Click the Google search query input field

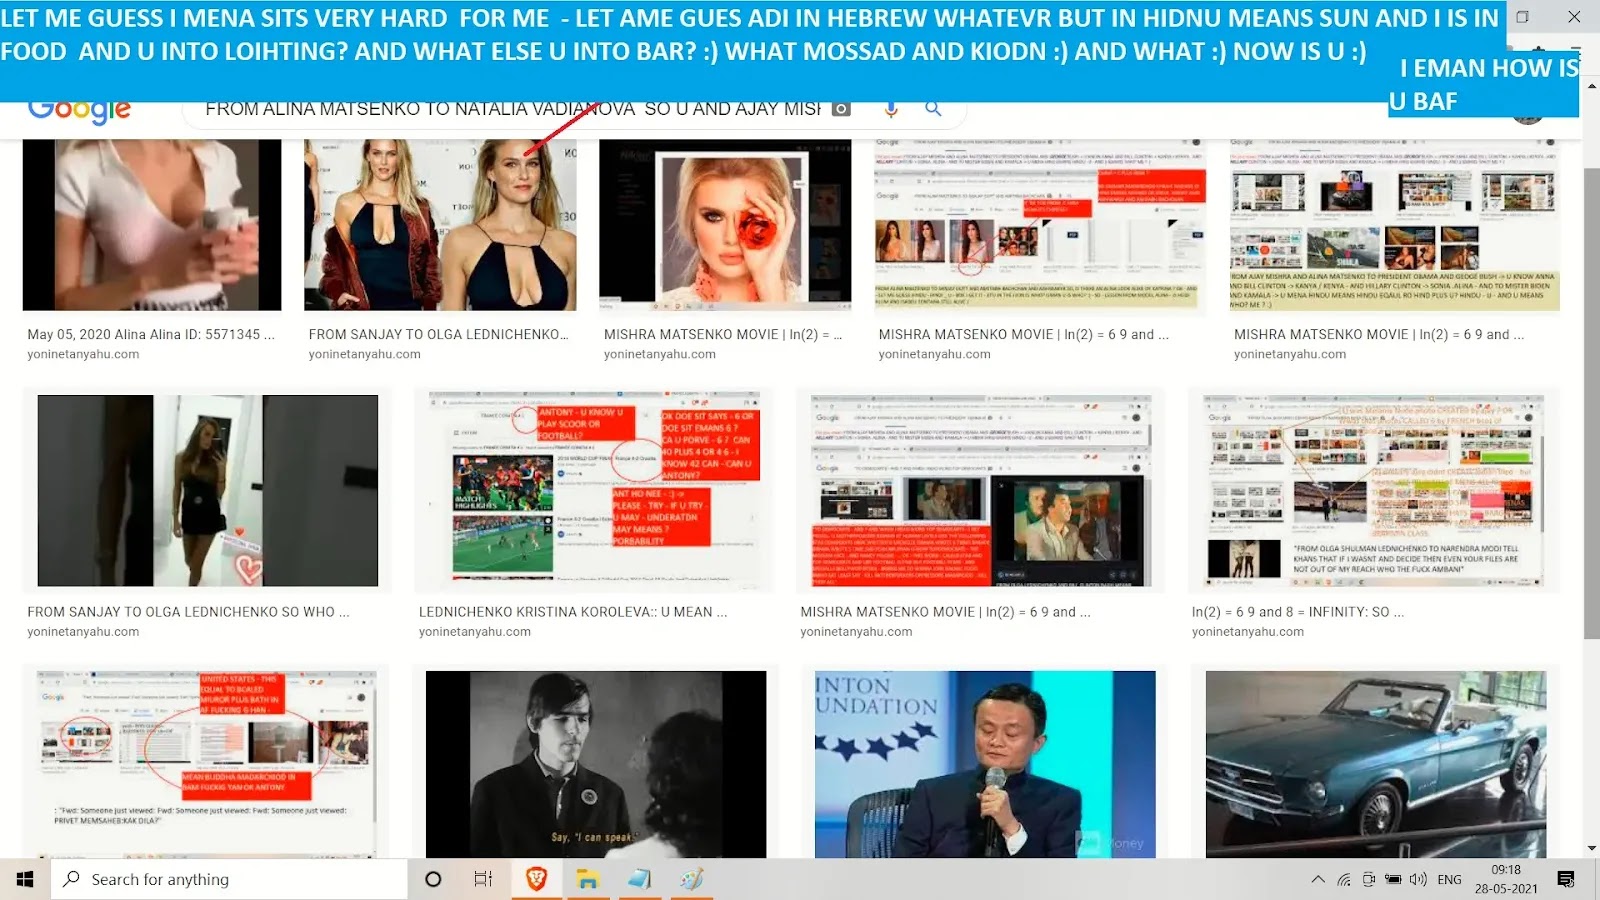[x=512, y=109]
